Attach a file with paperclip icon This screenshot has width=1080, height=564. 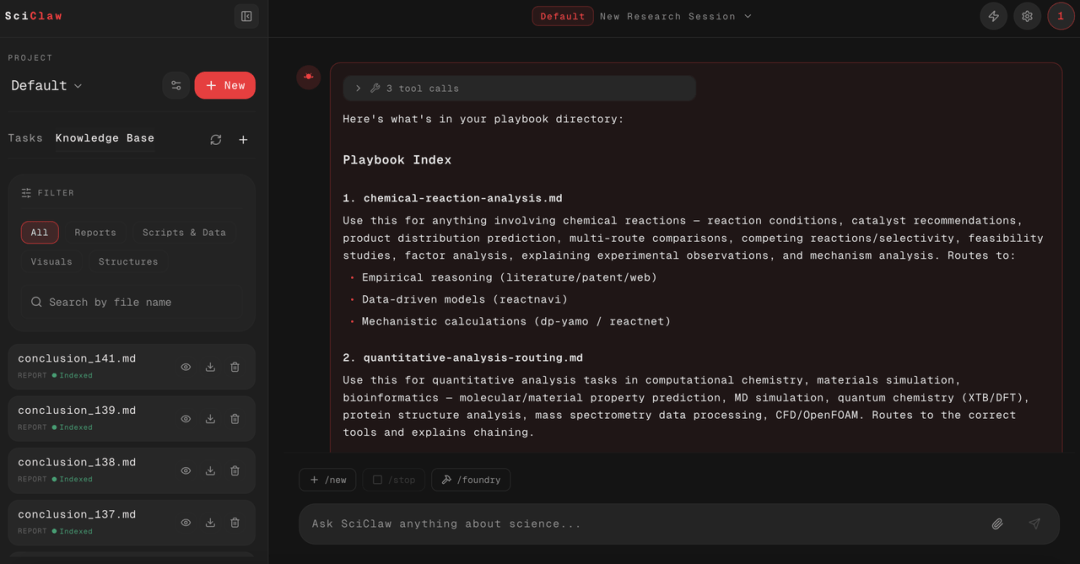[997, 524]
